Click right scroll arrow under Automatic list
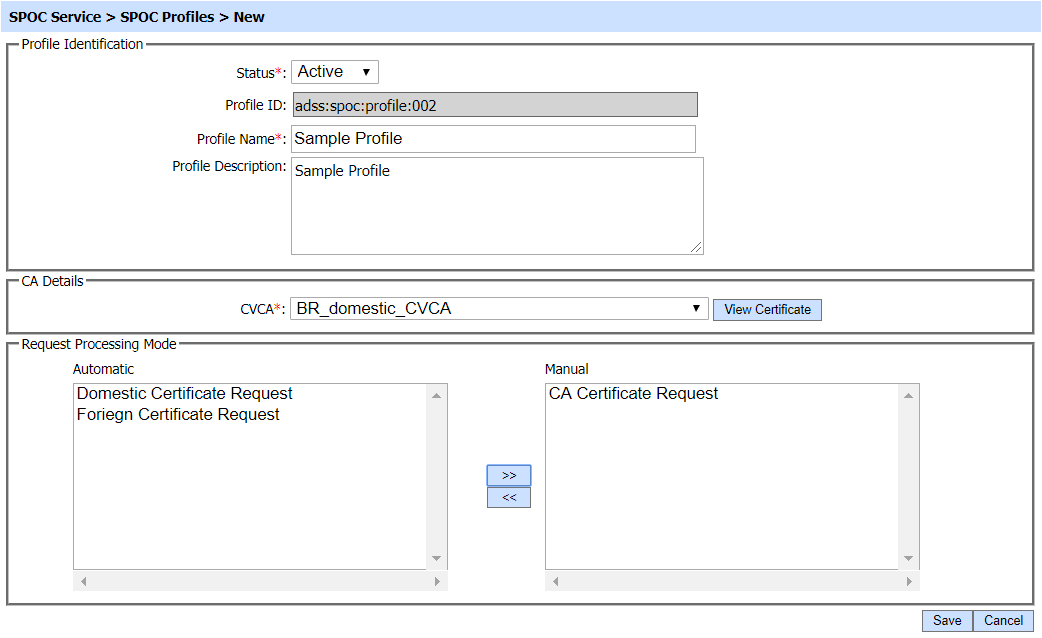The width and height of the screenshot is (1042, 638). (x=436, y=581)
